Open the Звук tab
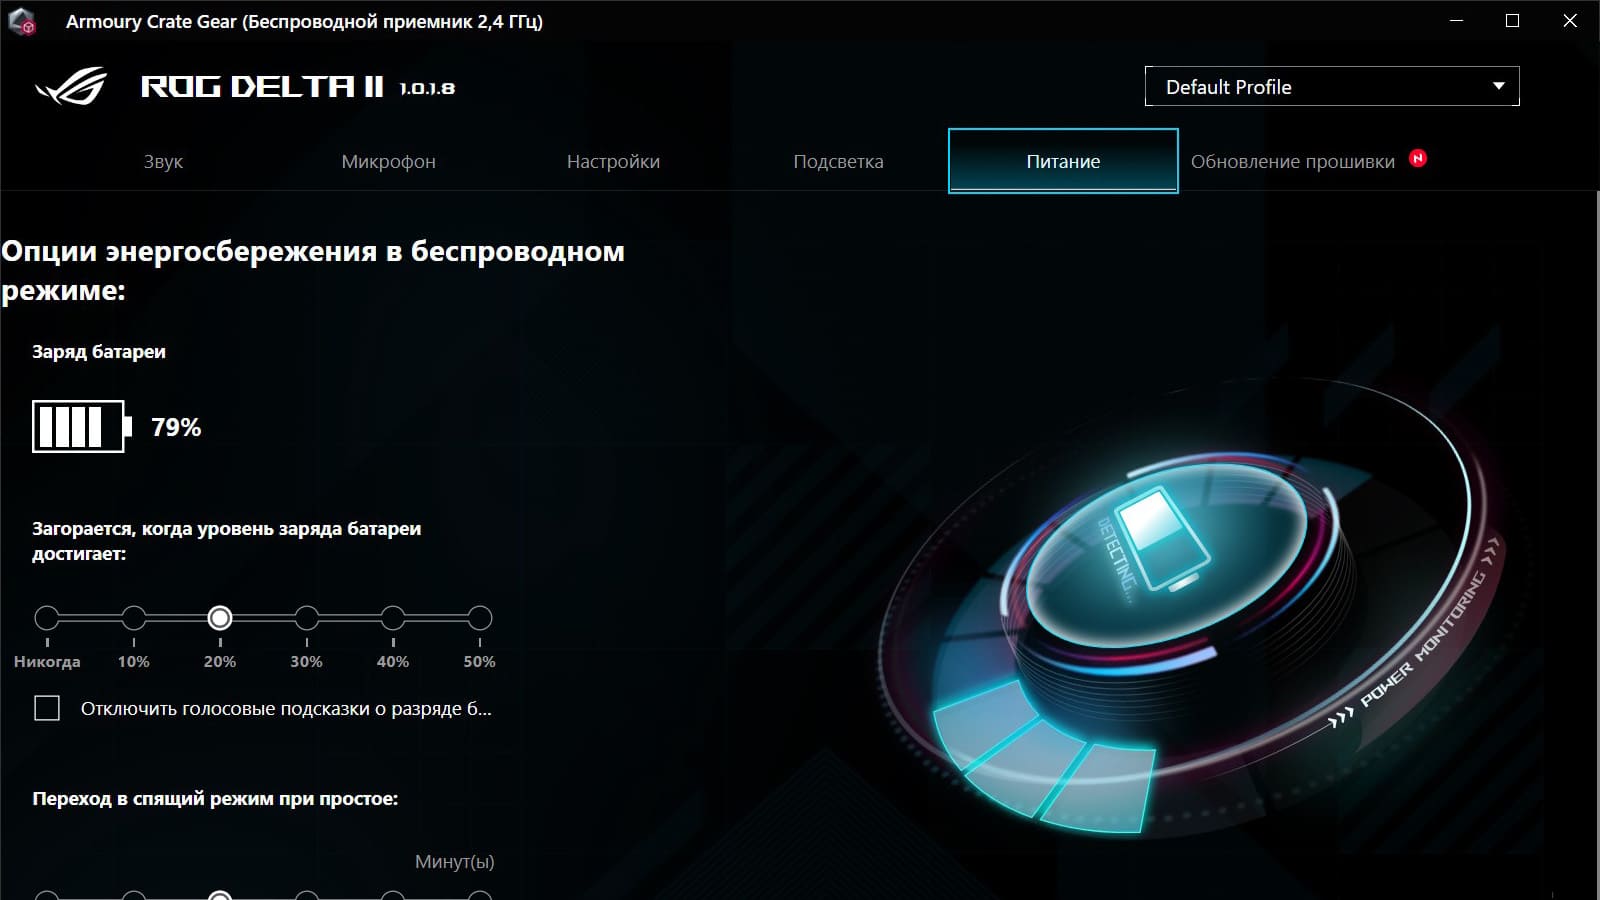Image resolution: width=1600 pixels, height=900 pixels. coord(163,161)
